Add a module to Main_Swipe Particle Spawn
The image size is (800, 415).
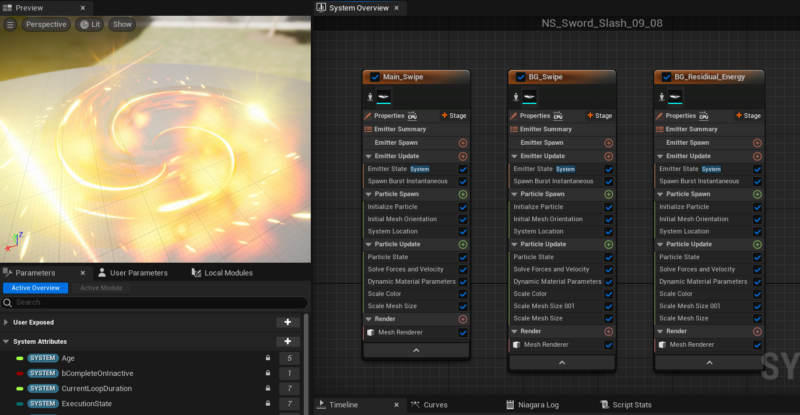tap(463, 194)
